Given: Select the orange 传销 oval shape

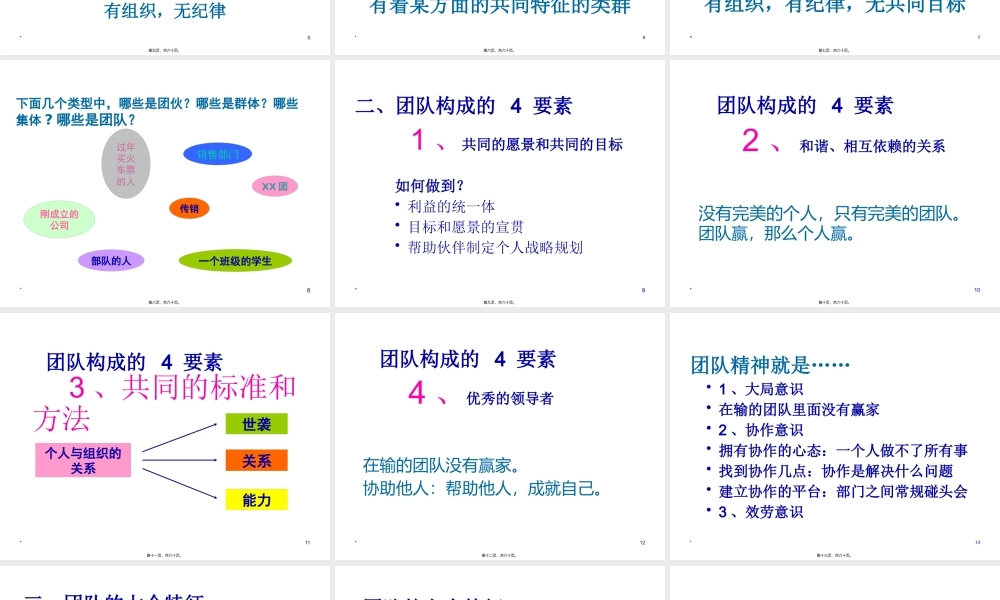Looking at the screenshot, I should click(x=189, y=210).
